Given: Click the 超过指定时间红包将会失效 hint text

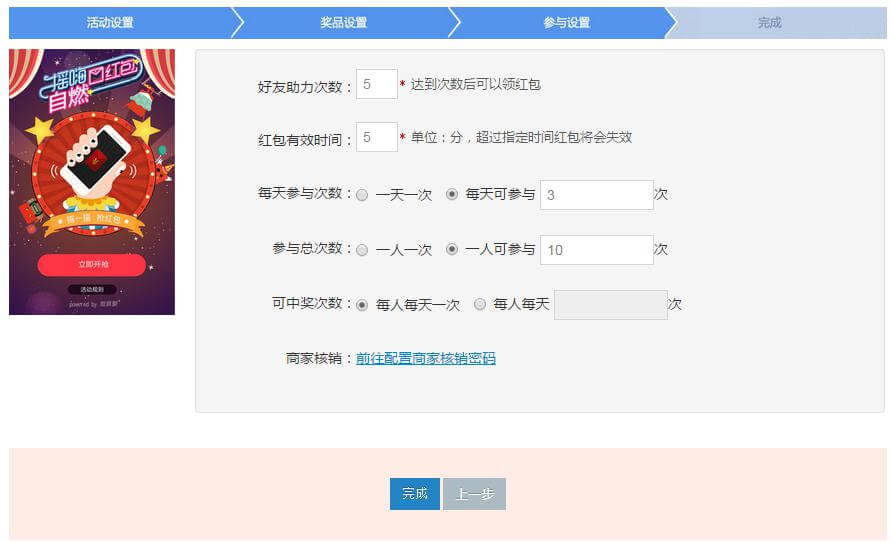Looking at the screenshot, I should point(554,138).
